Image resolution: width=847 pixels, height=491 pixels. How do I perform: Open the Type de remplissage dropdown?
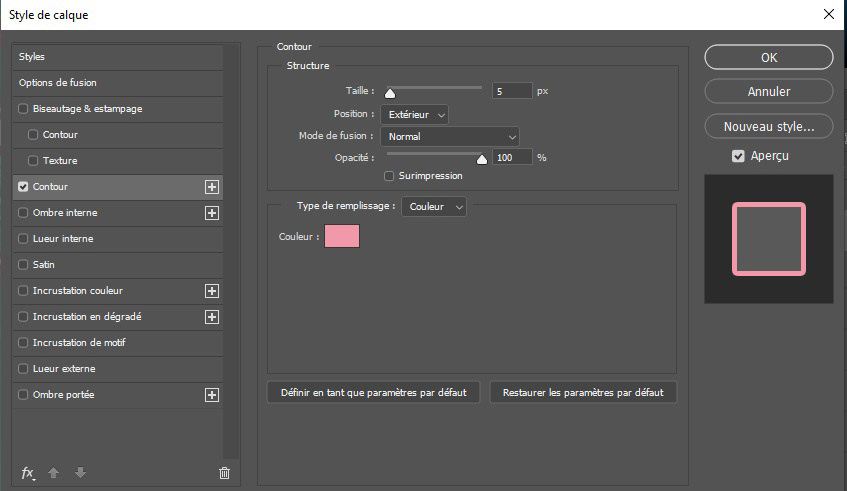[x=434, y=207]
